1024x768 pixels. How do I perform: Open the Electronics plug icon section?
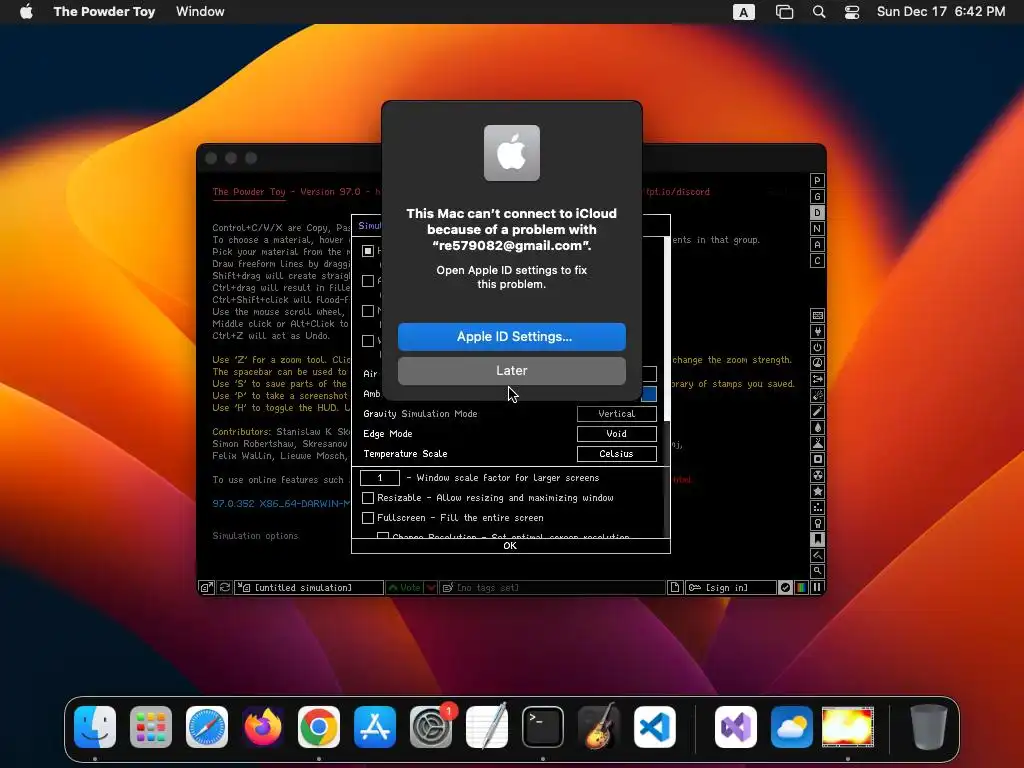817,332
